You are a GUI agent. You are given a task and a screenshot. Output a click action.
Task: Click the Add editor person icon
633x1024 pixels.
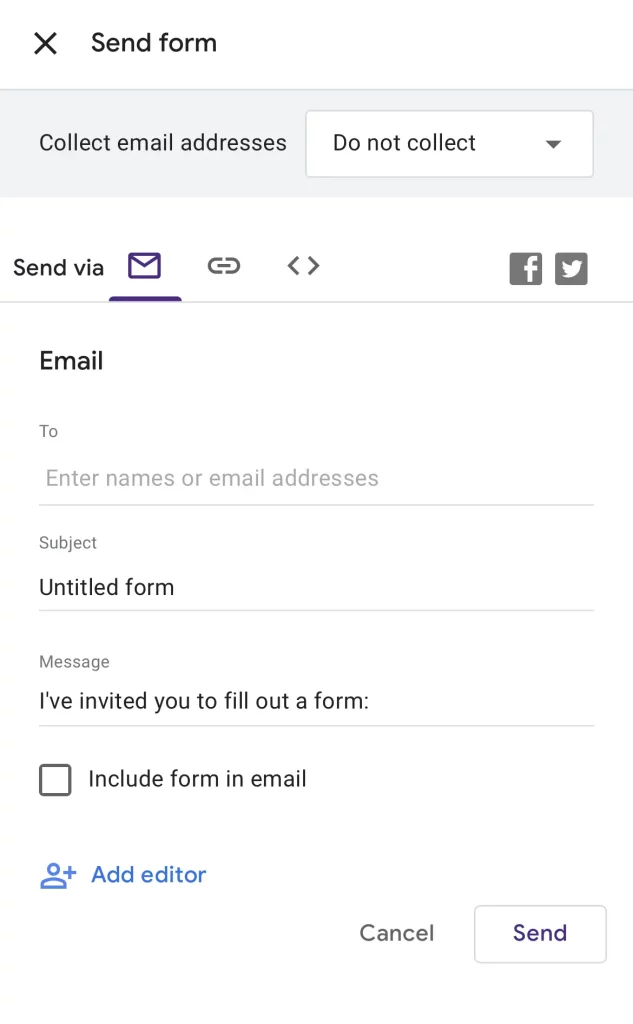pos(55,874)
